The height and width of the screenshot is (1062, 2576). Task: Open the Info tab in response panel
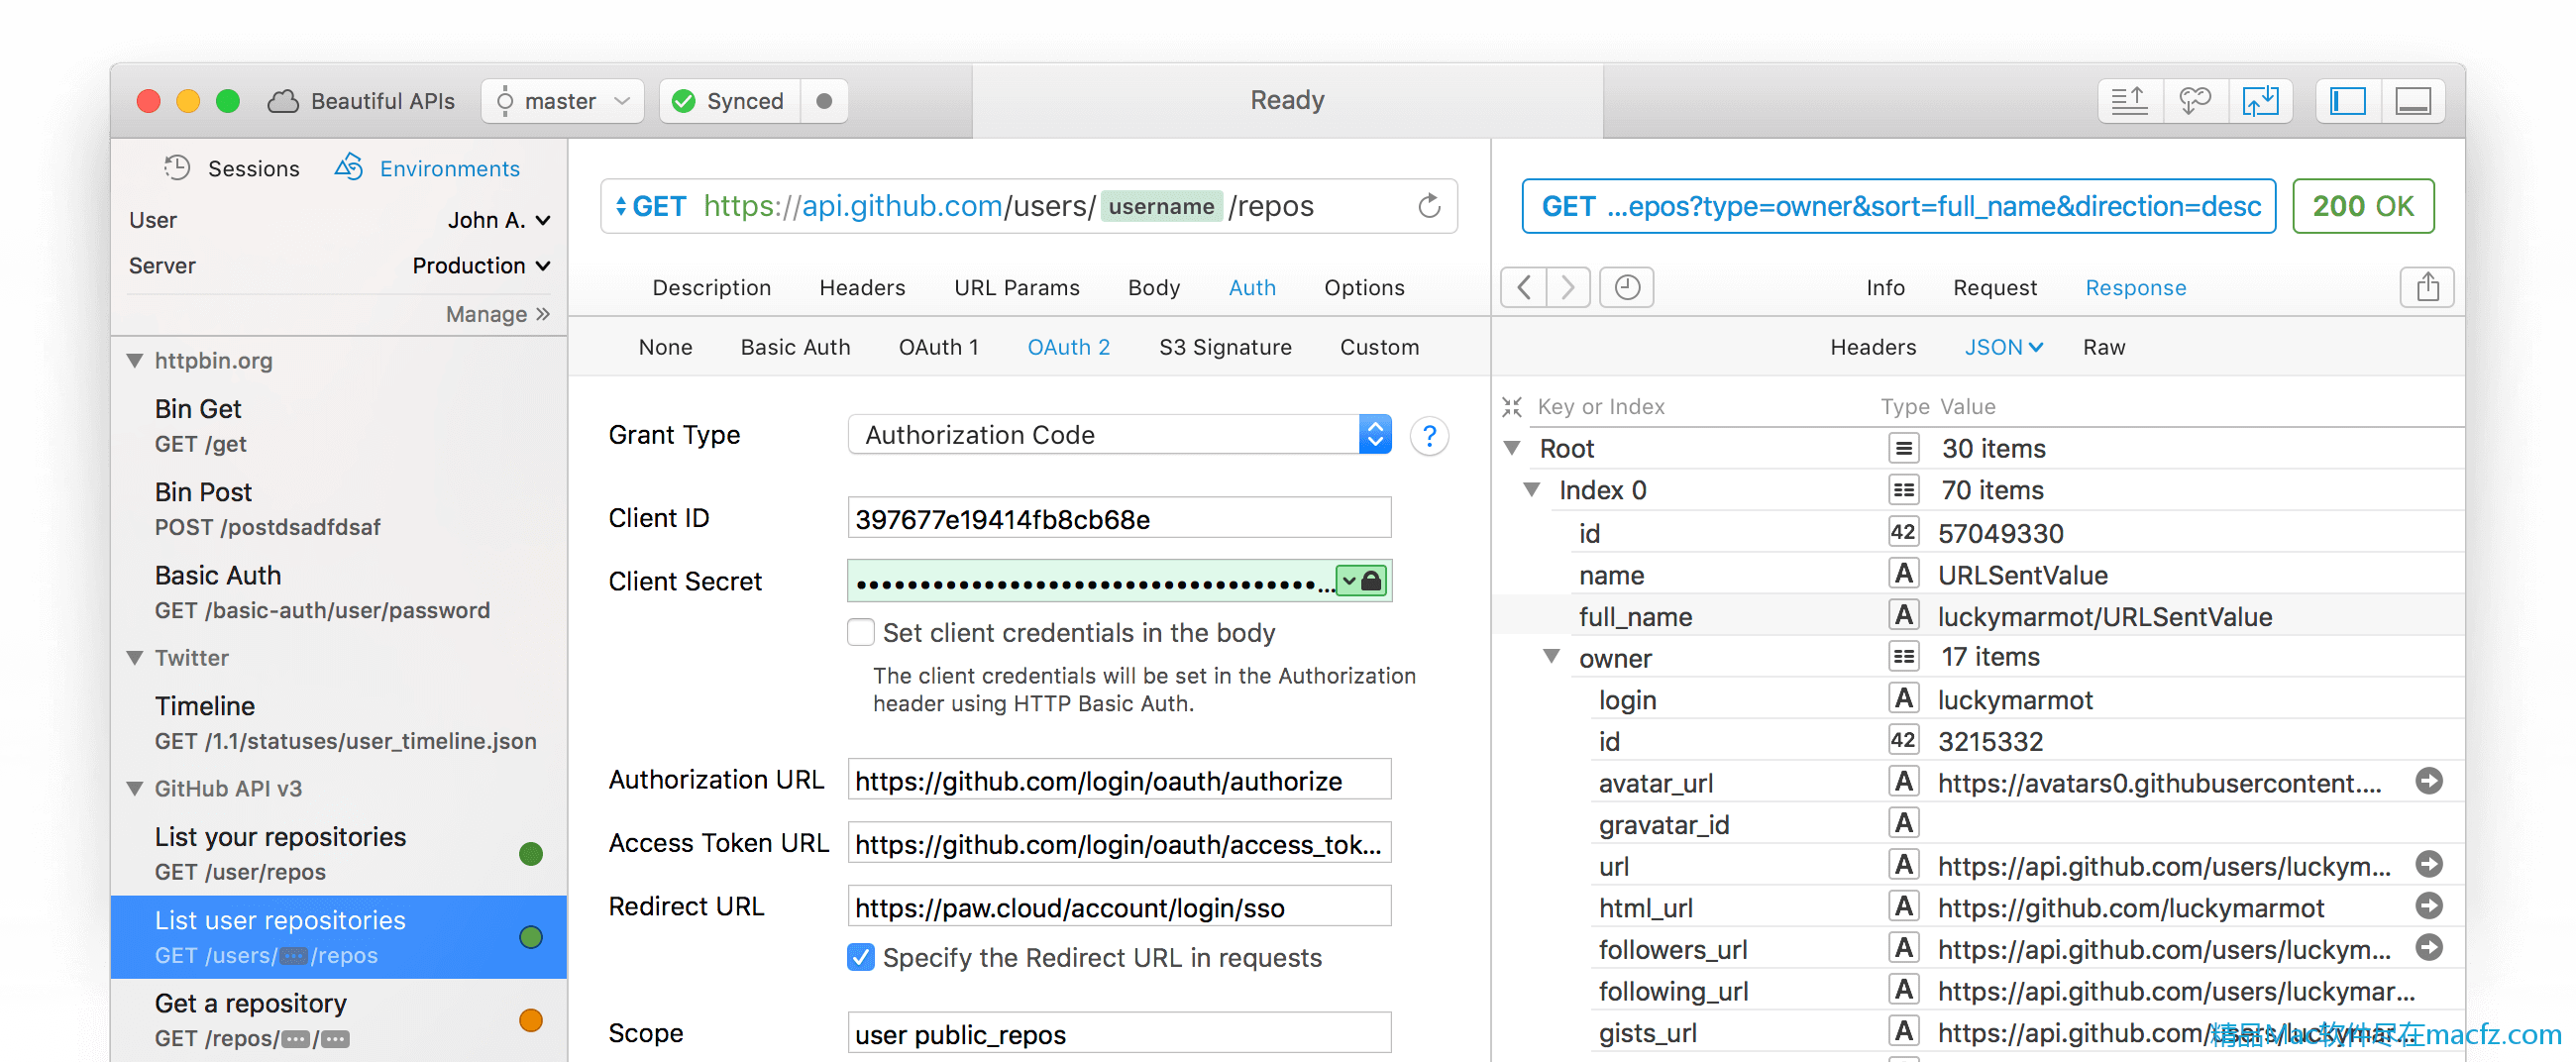[x=1885, y=288]
